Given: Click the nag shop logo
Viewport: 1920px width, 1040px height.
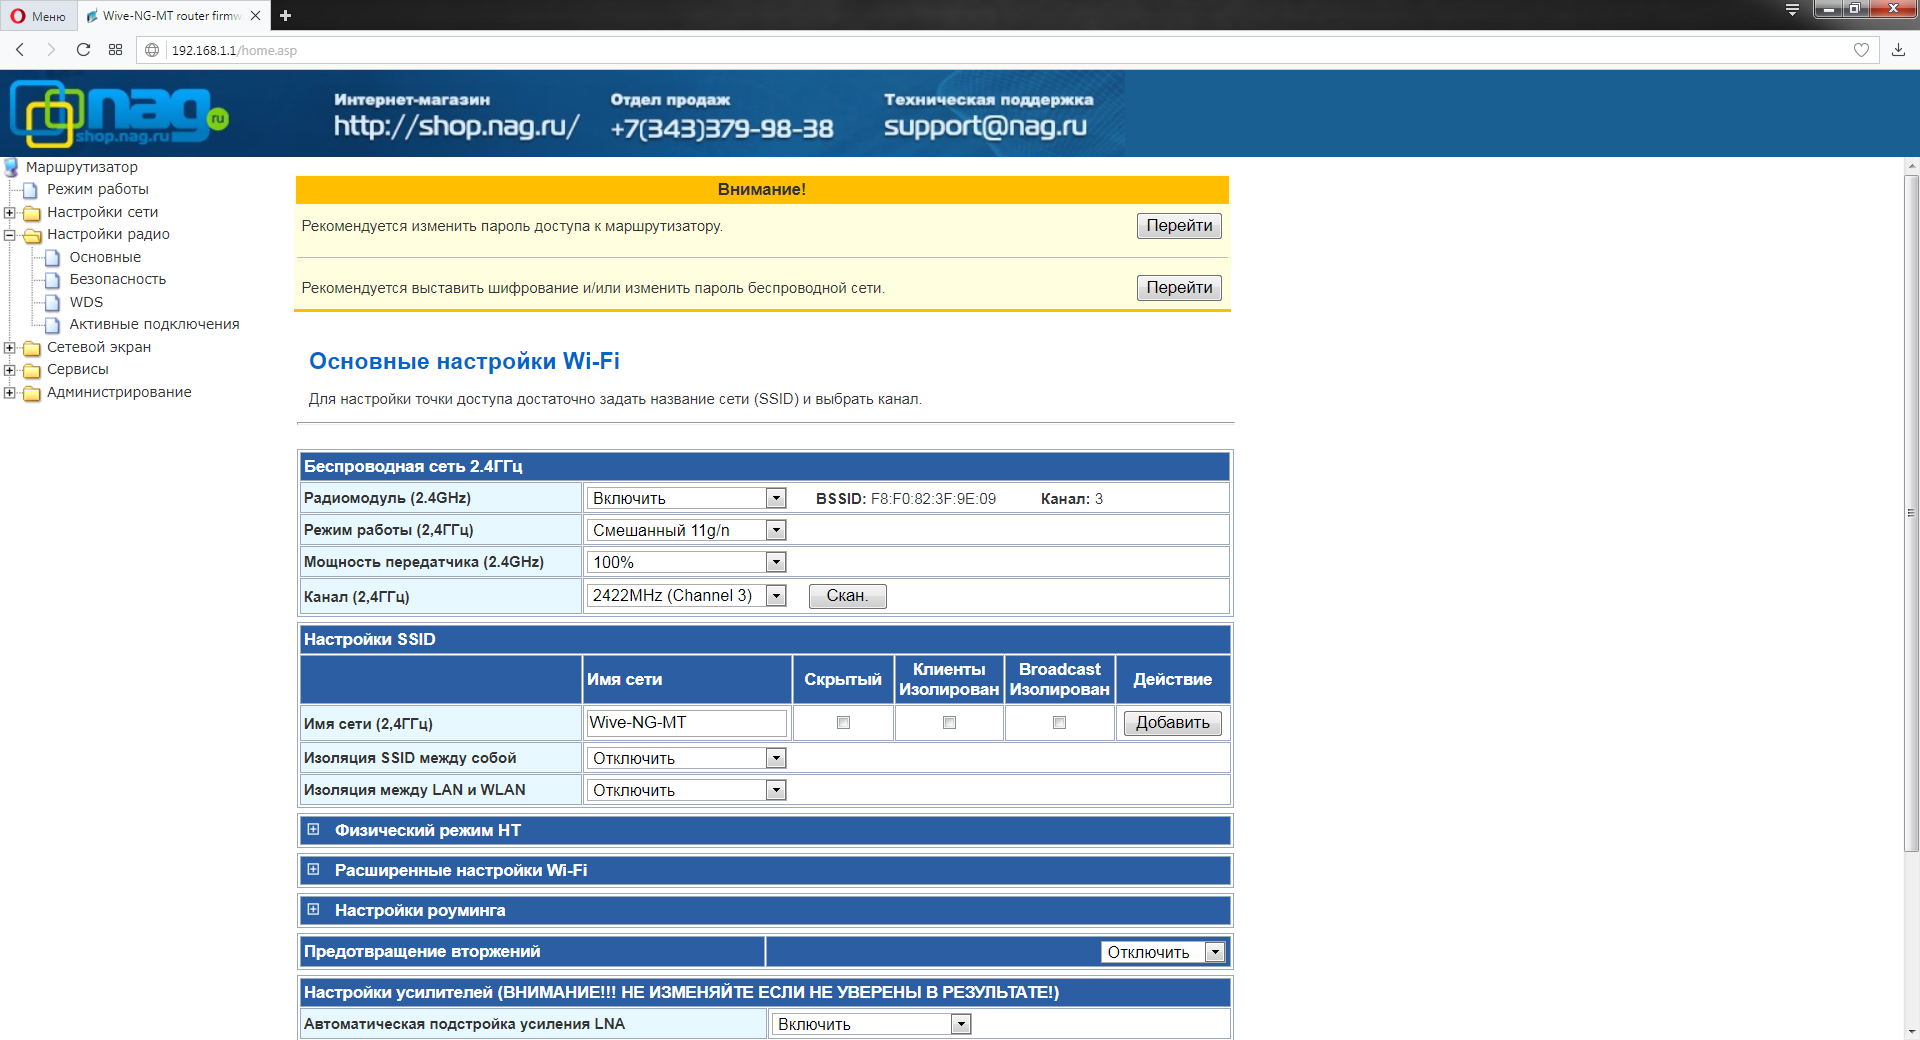Looking at the screenshot, I should point(119,113).
